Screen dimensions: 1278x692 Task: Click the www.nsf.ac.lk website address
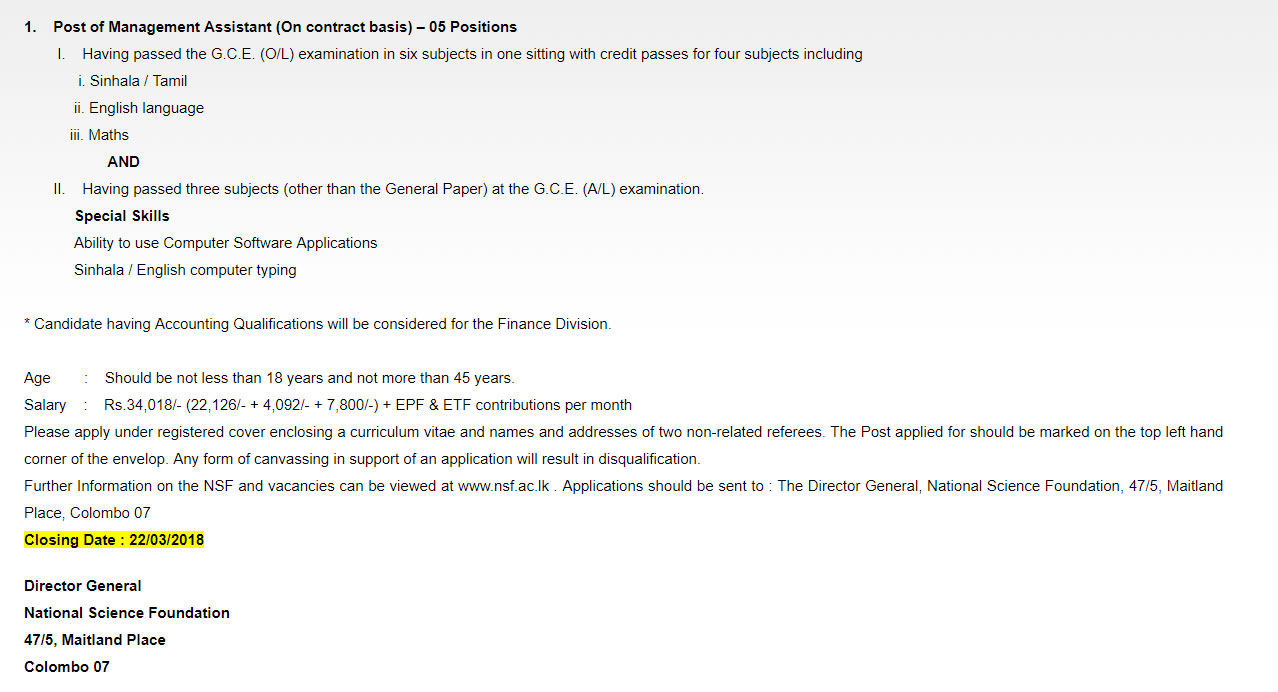[504, 486]
